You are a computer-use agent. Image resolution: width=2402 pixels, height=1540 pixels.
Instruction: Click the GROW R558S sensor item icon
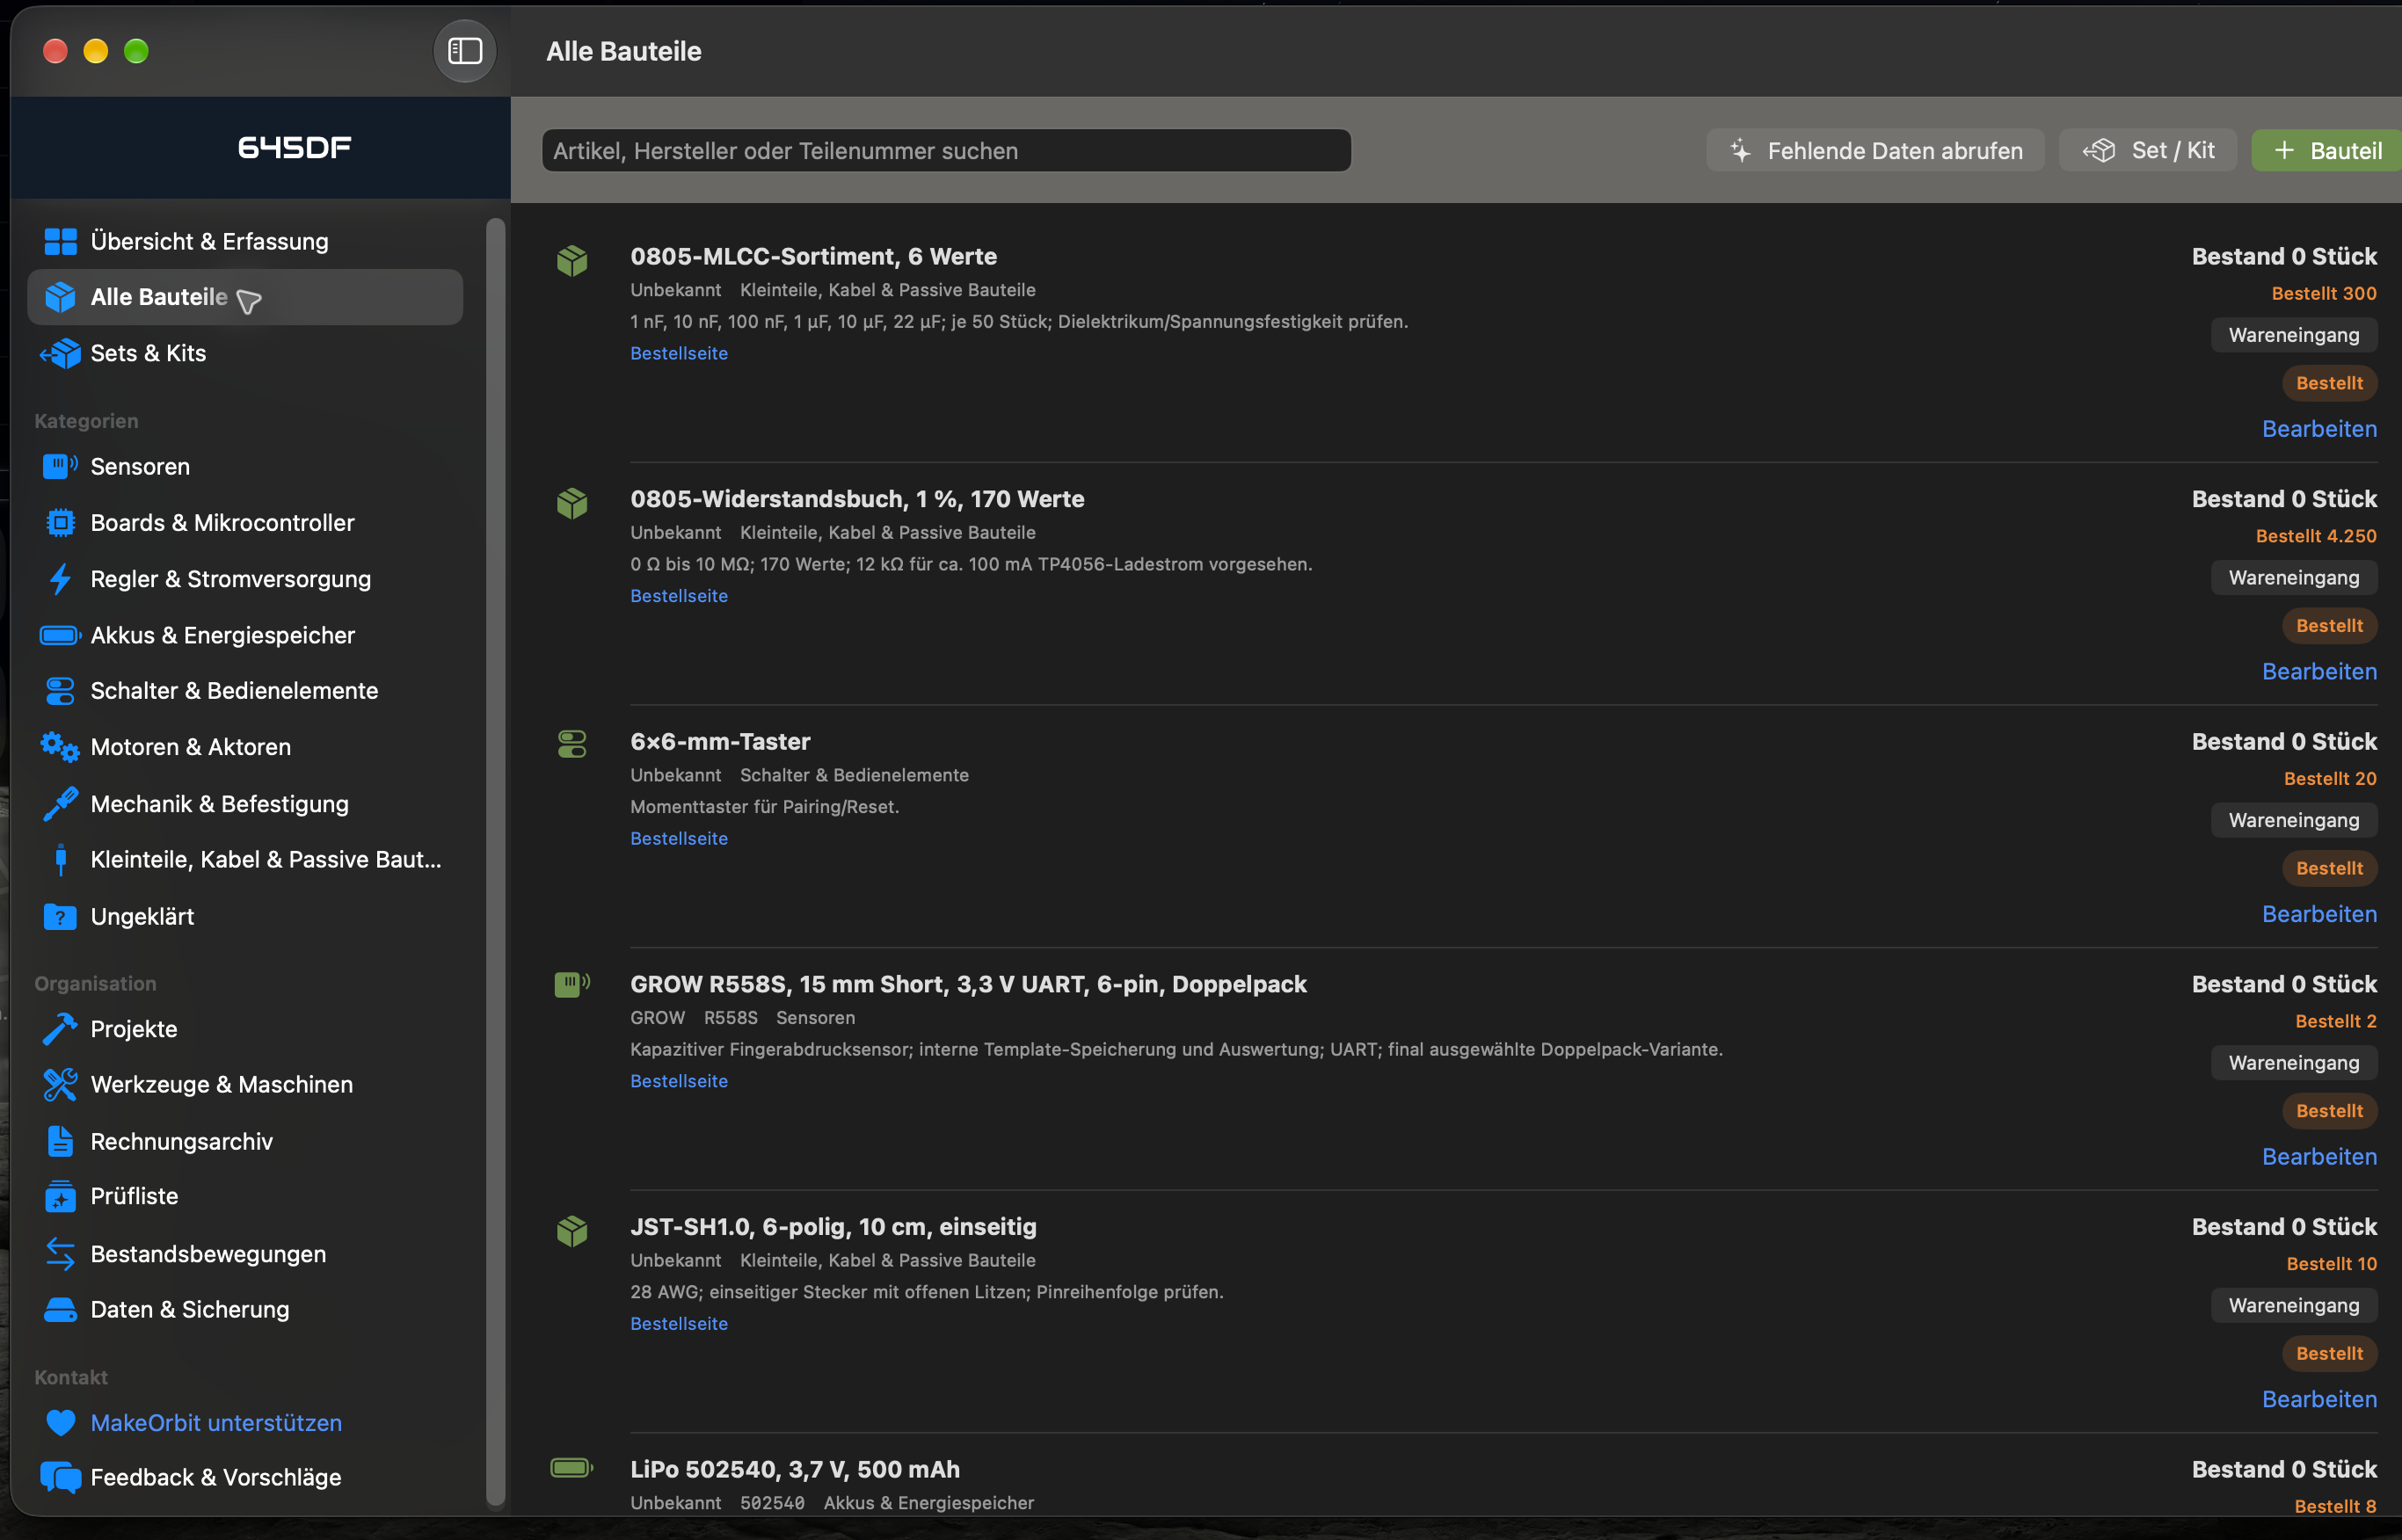click(572, 985)
